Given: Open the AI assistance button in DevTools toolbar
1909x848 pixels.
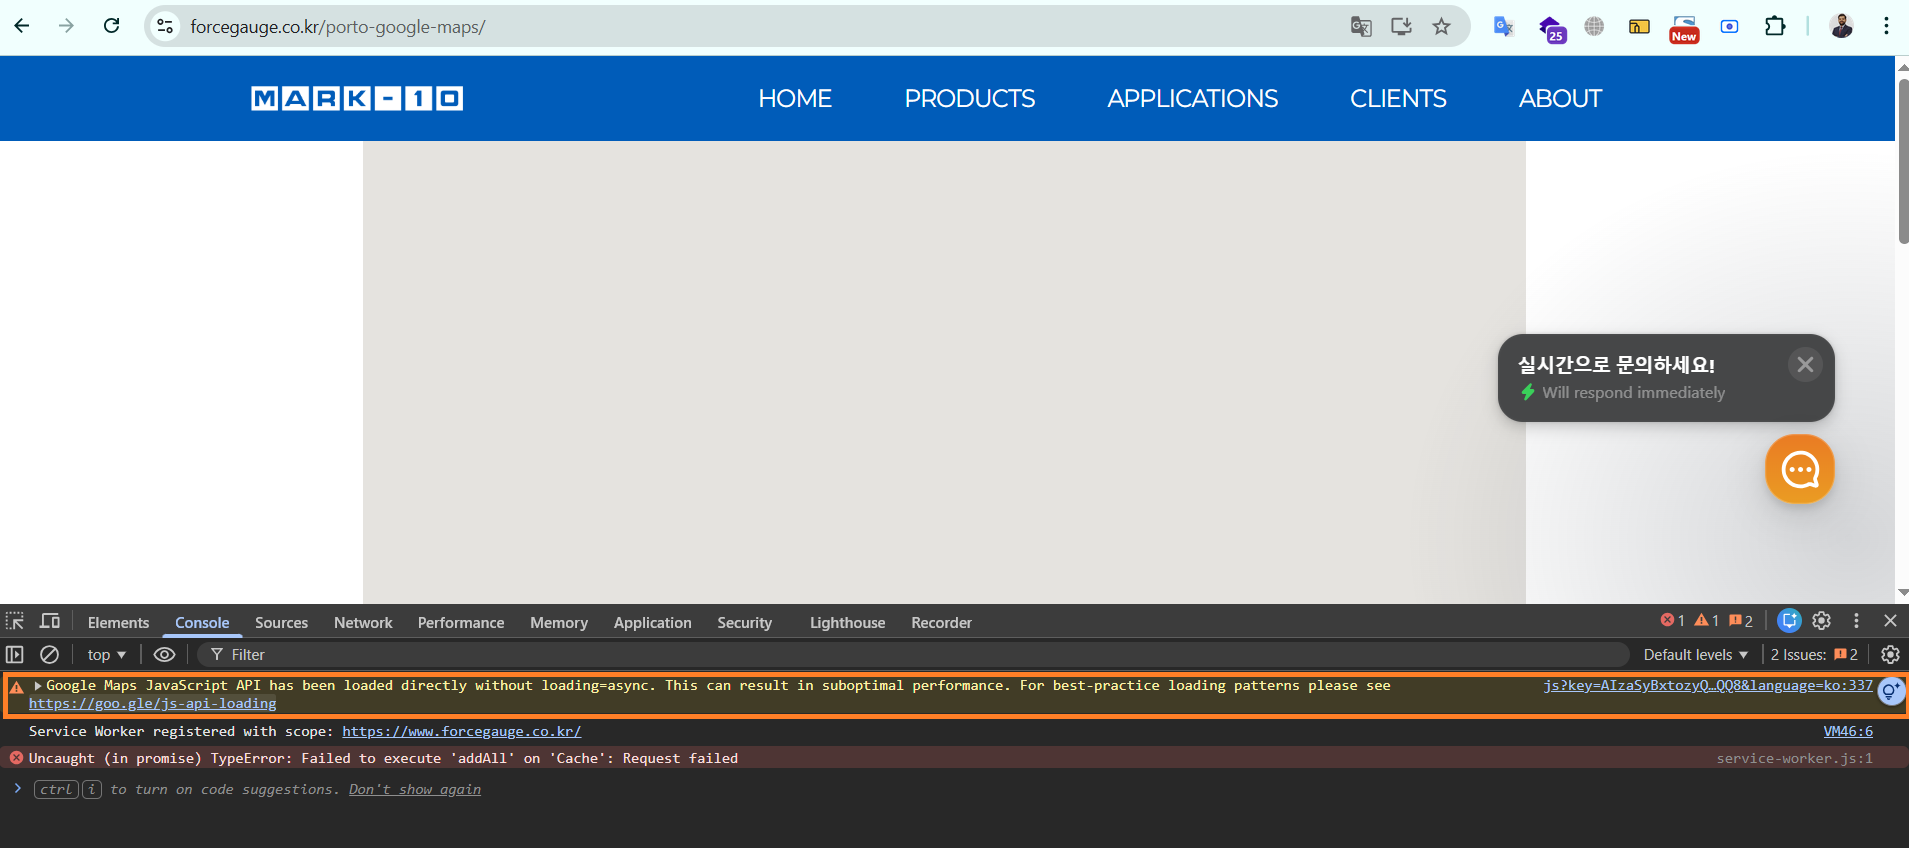Looking at the screenshot, I should pos(1789,621).
